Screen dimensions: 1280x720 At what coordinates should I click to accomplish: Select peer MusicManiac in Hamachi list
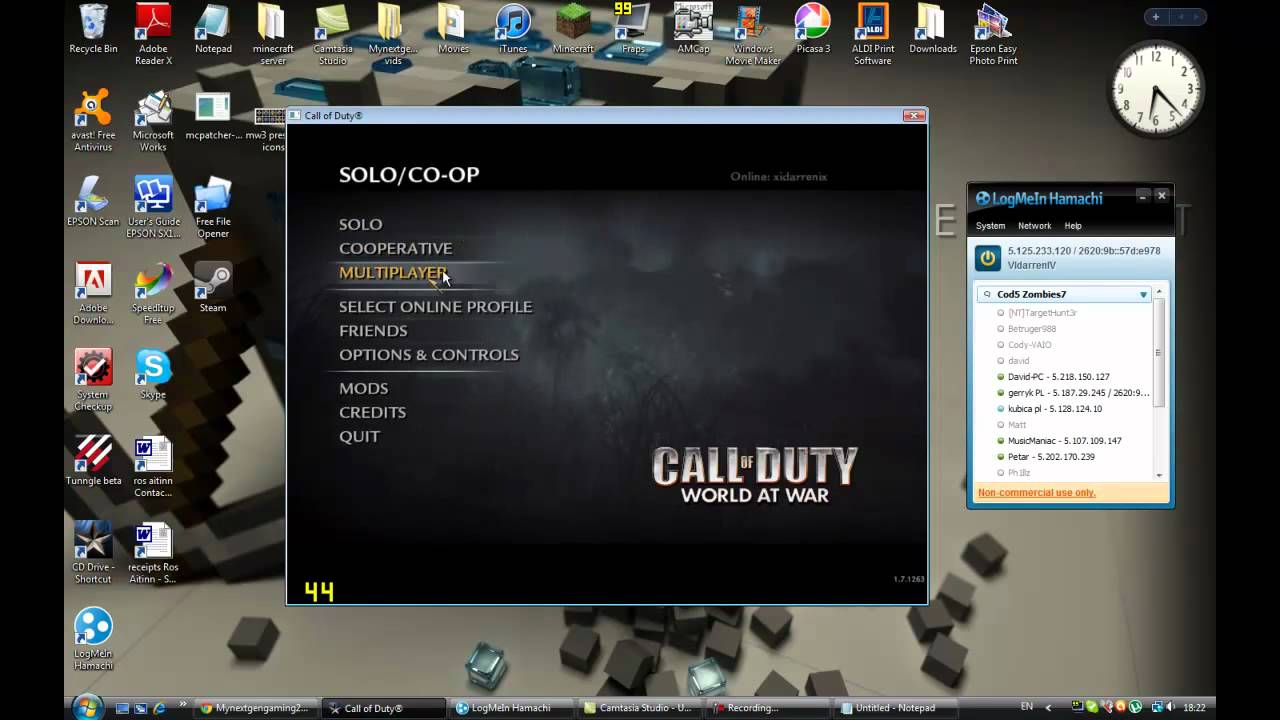[1064, 441]
